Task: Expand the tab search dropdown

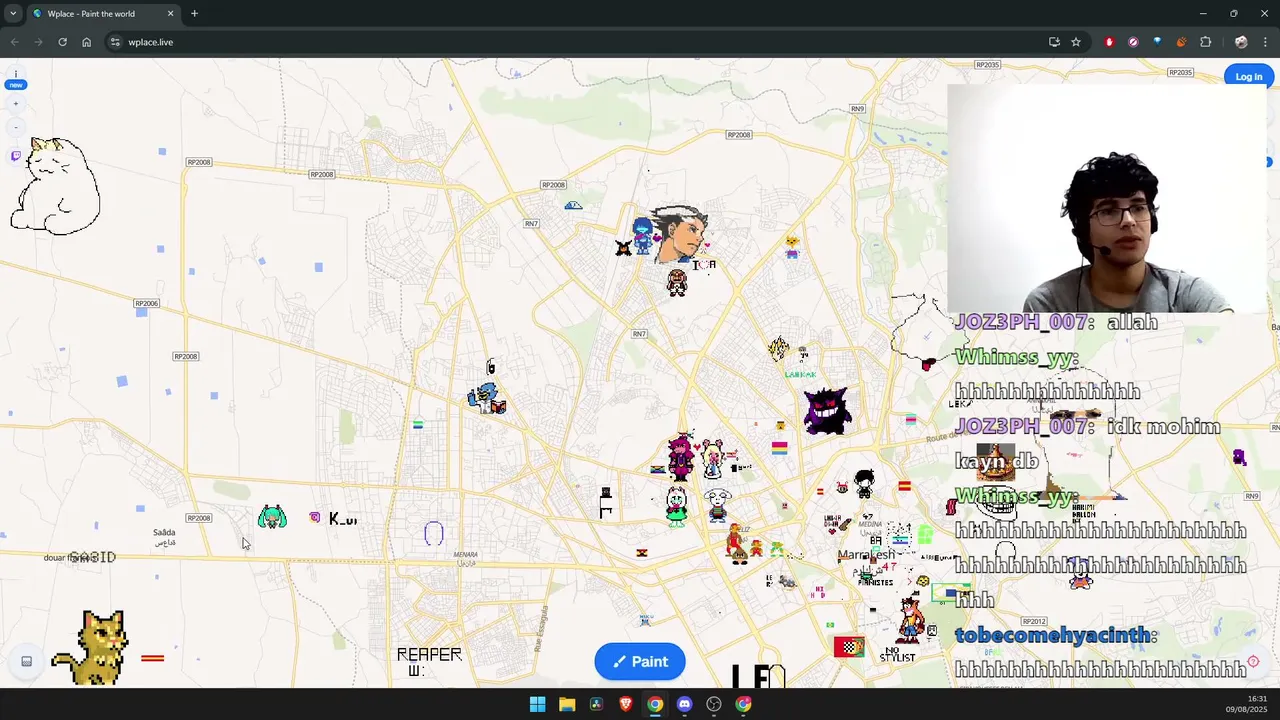Action: pos(13,13)
